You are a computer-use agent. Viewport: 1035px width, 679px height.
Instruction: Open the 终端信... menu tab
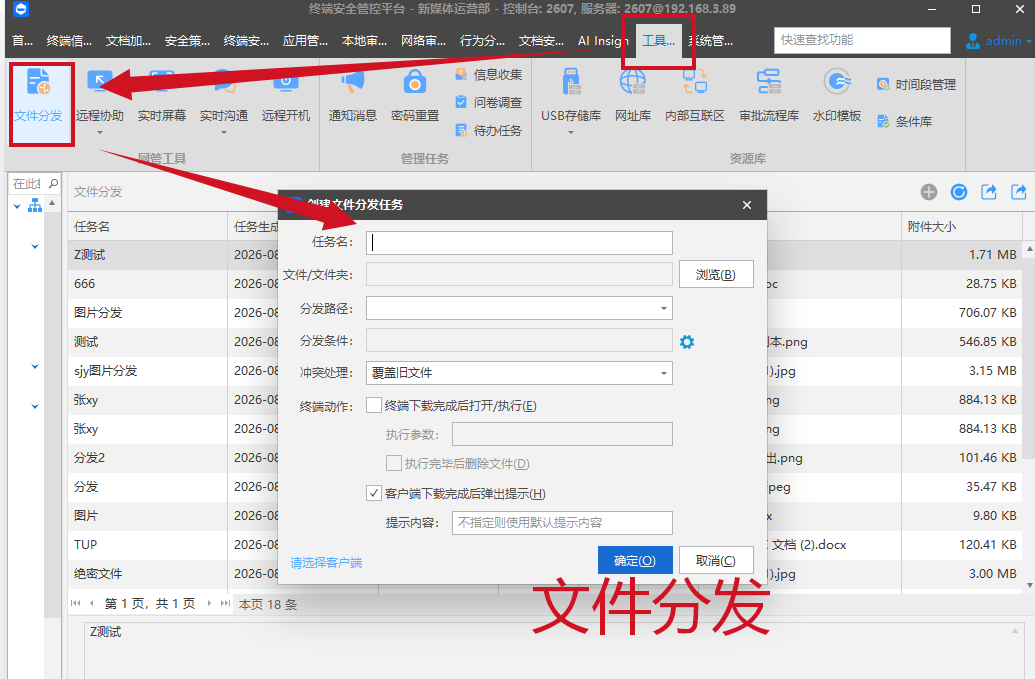point(69,41)
